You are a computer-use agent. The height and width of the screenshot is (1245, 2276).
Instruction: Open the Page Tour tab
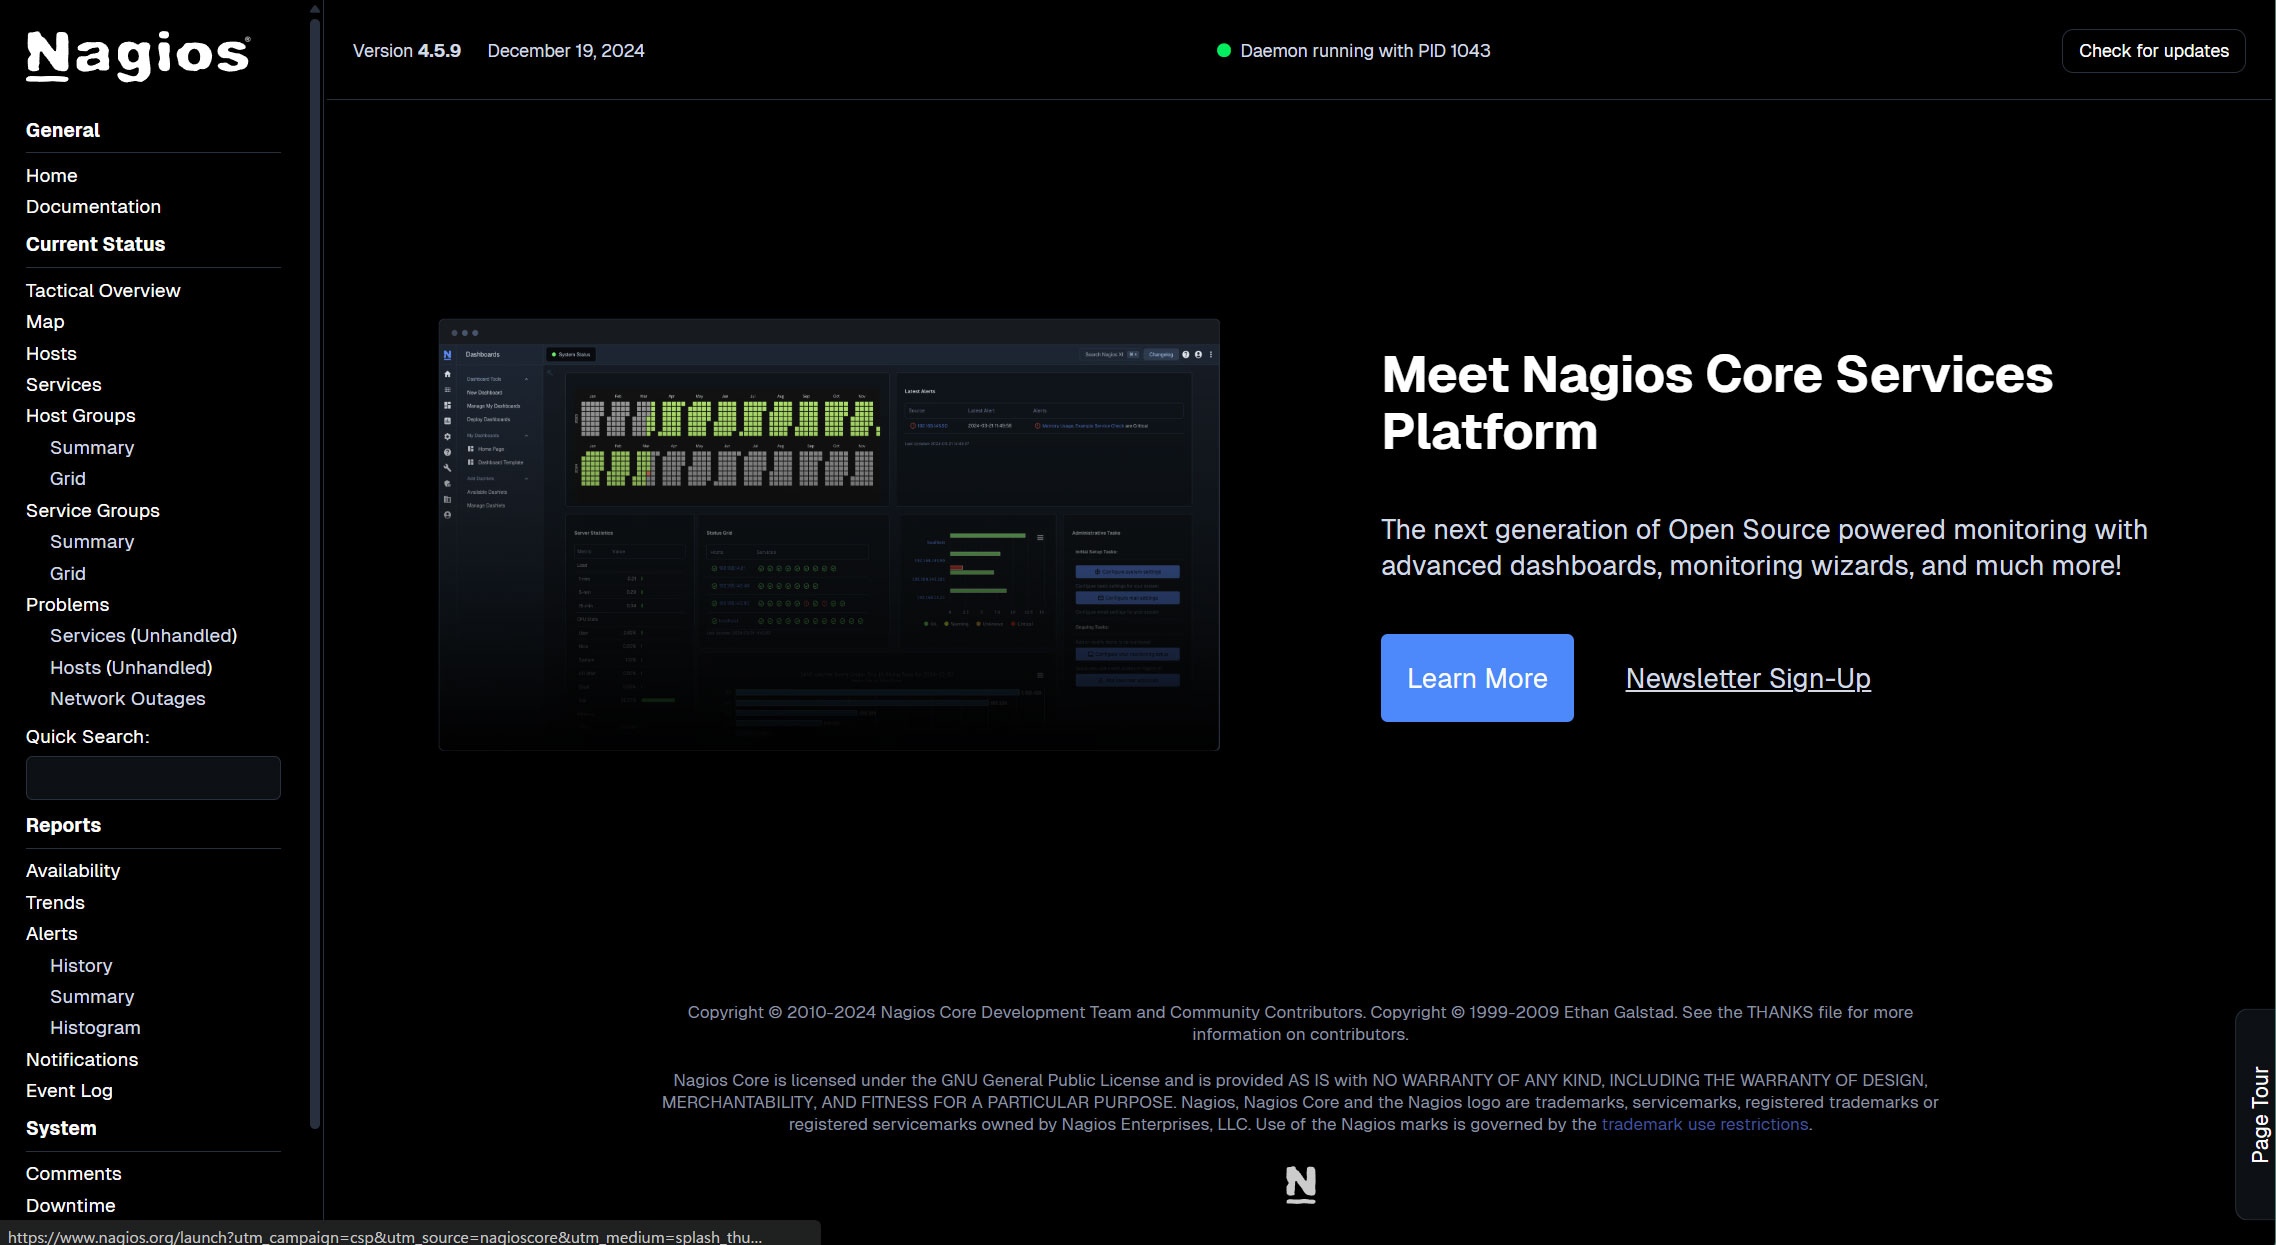pyautogui.click(x=2258, y=1114)
